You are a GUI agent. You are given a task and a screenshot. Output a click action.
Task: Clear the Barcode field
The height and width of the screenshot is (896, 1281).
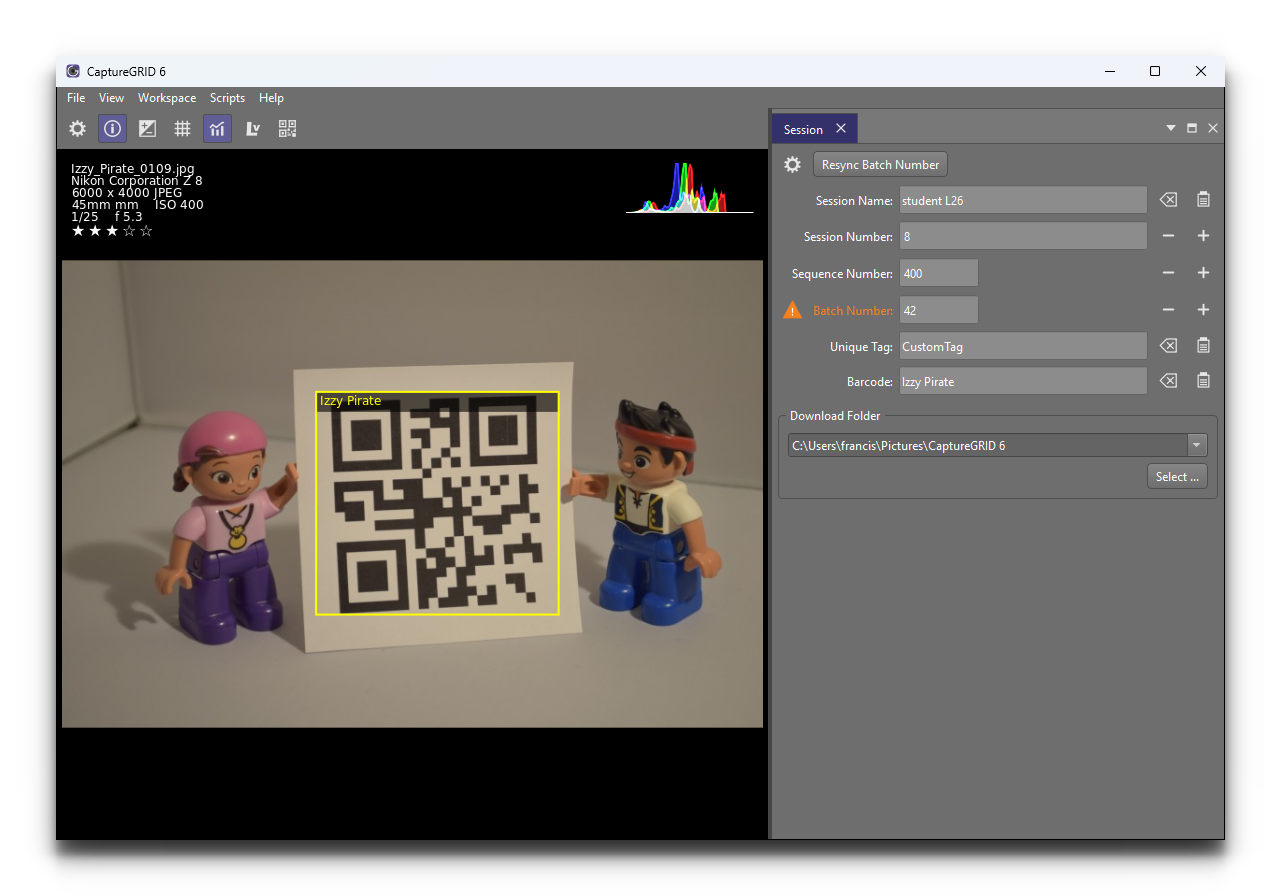[1168, 381]
